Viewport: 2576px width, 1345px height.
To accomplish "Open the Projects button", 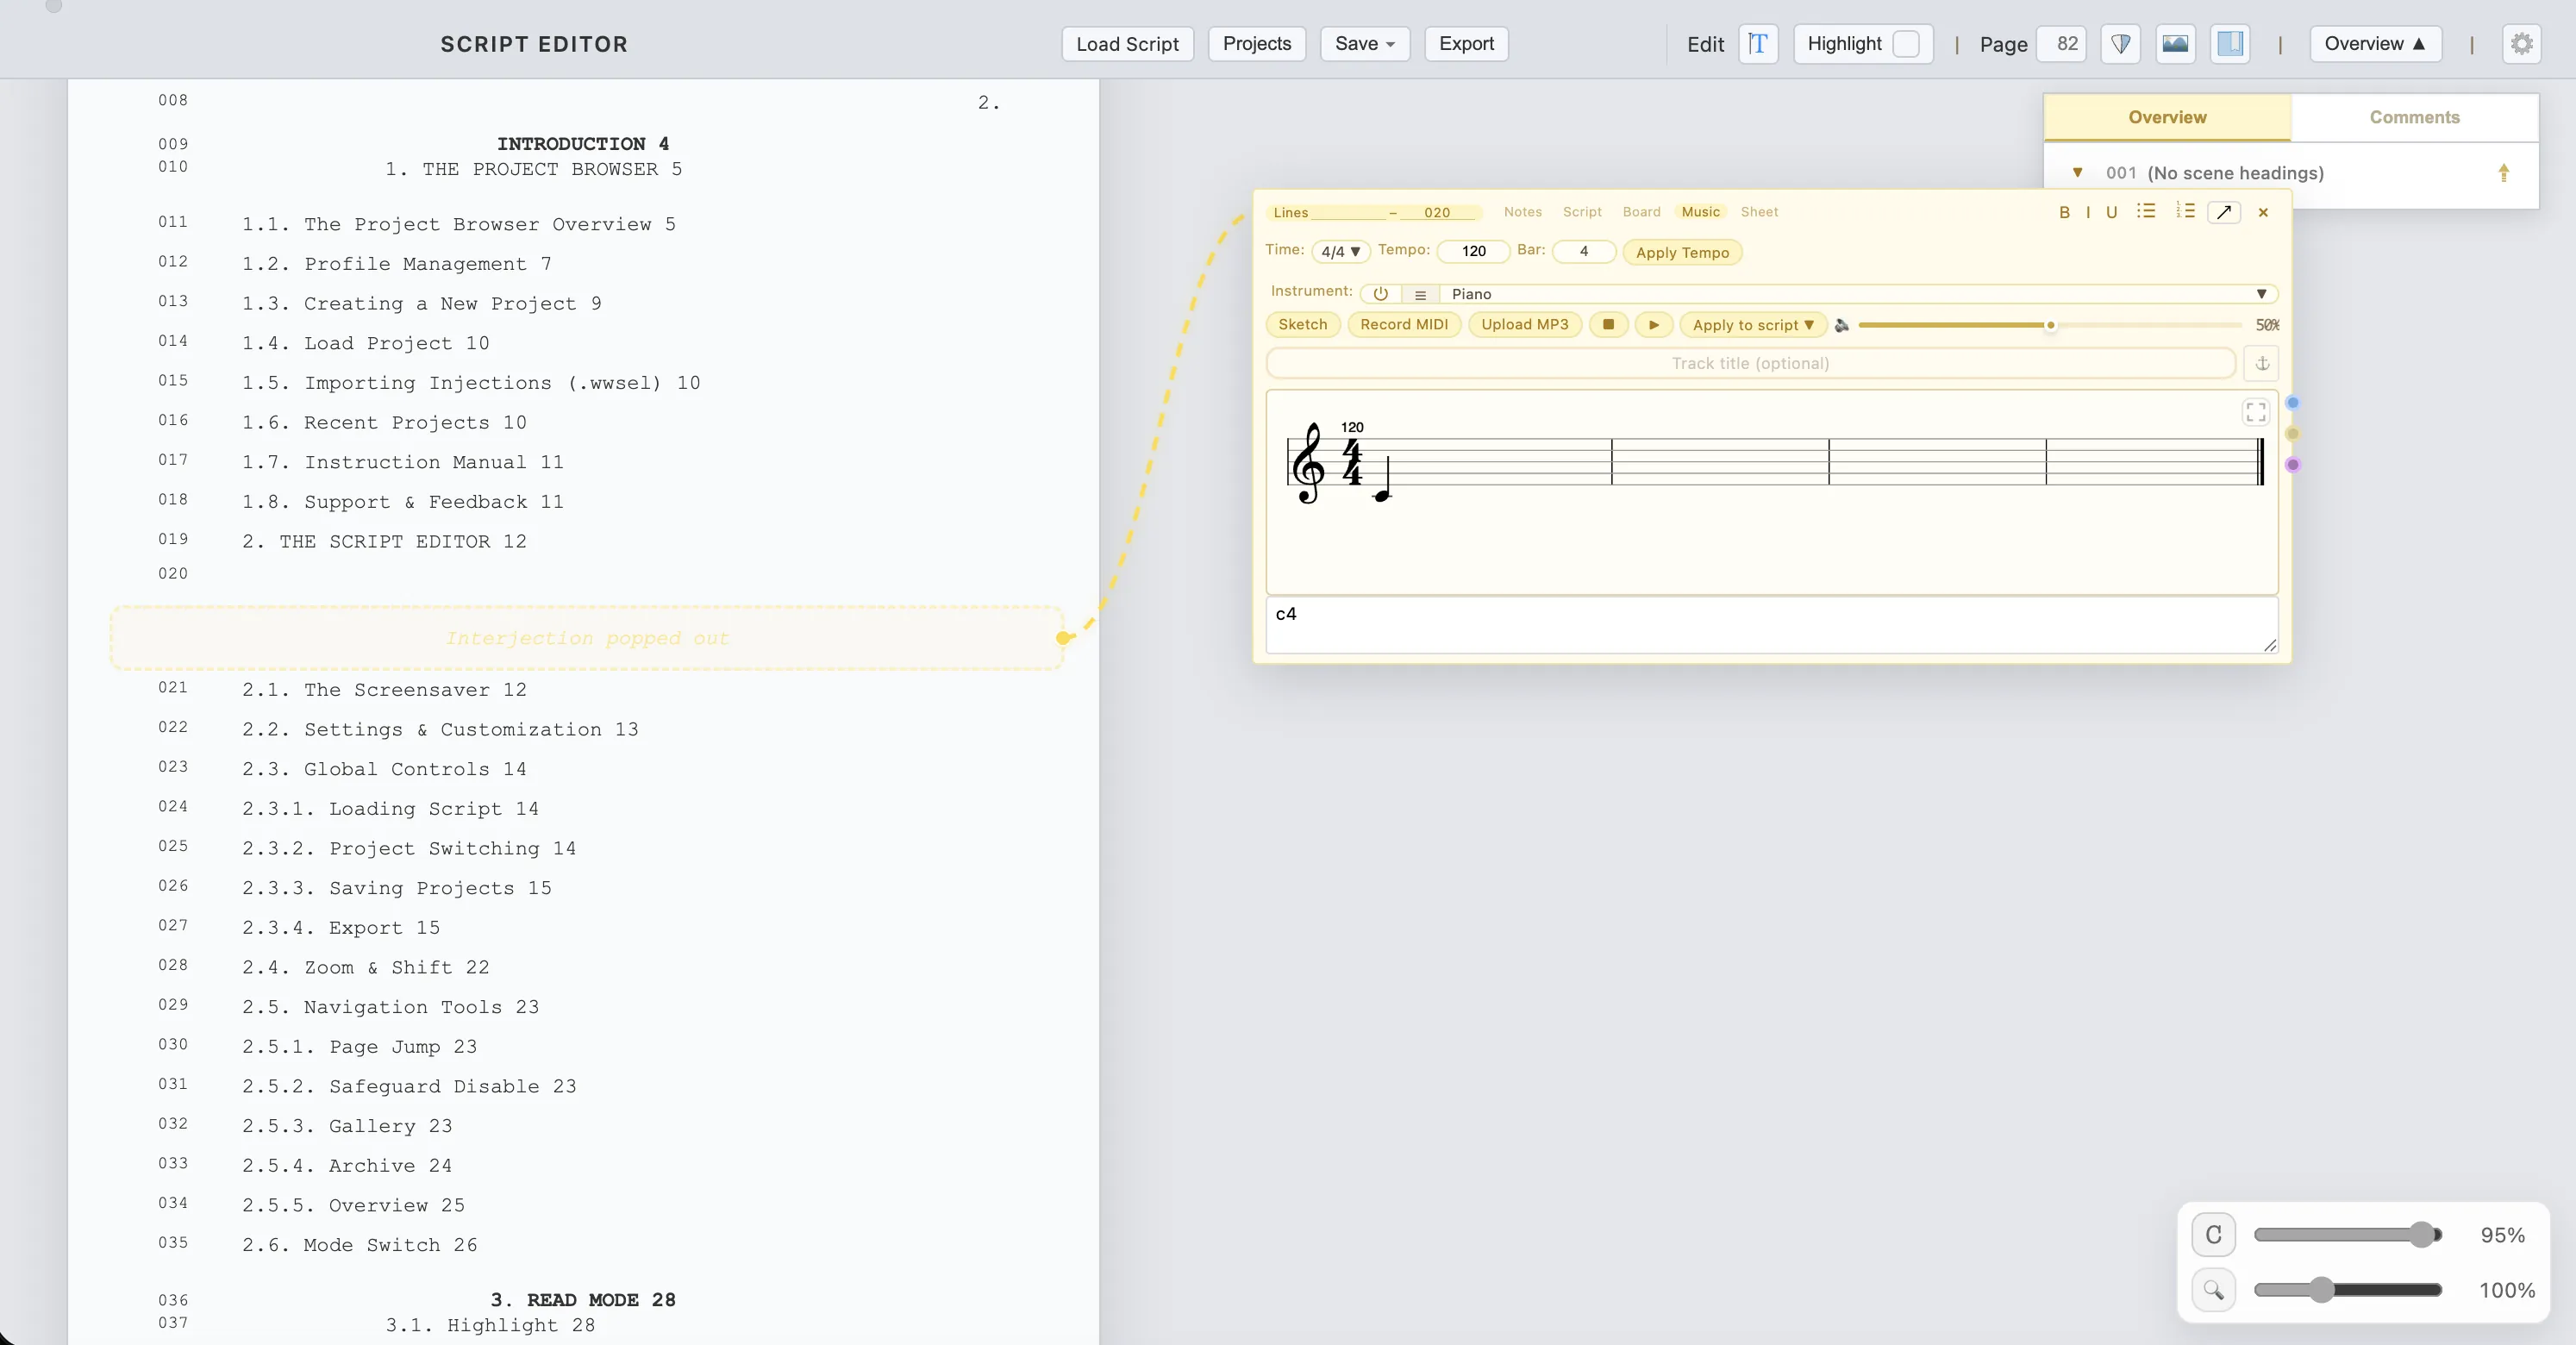I will point(1256,44).
